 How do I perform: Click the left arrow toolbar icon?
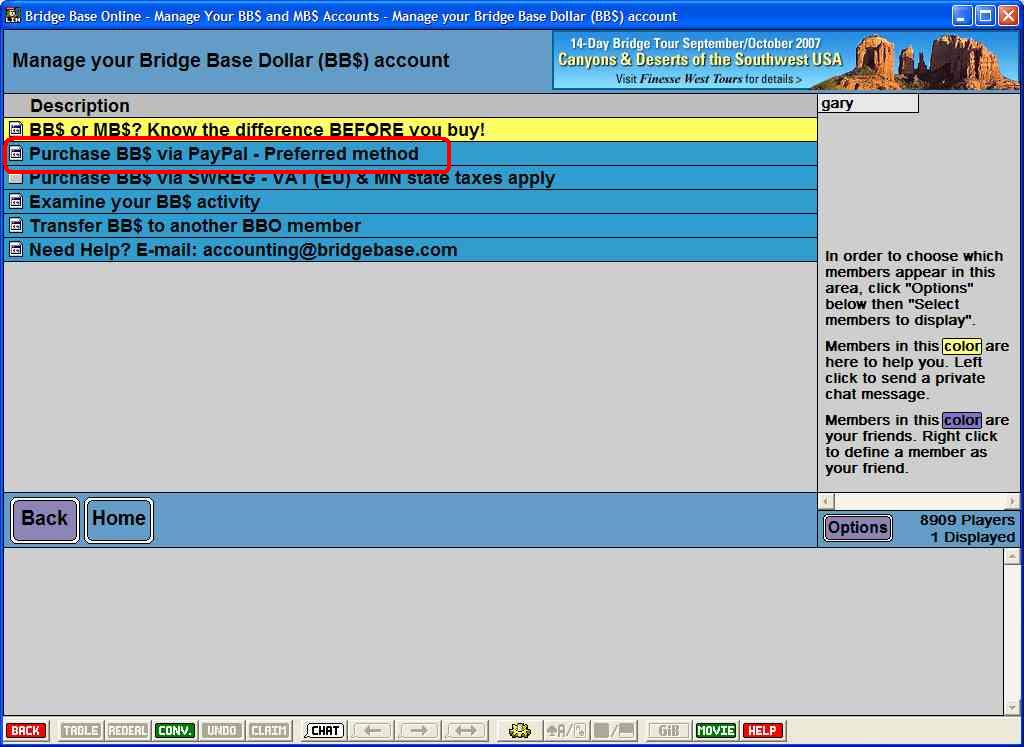pyautogui.click(x=372, y=731)
